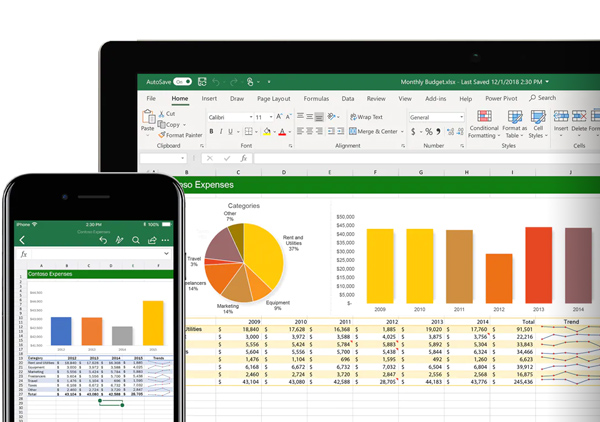The height and width of the screenshot is (422, 600).
Task: Select the Home ribbon tab
Action: coord(179,99)
